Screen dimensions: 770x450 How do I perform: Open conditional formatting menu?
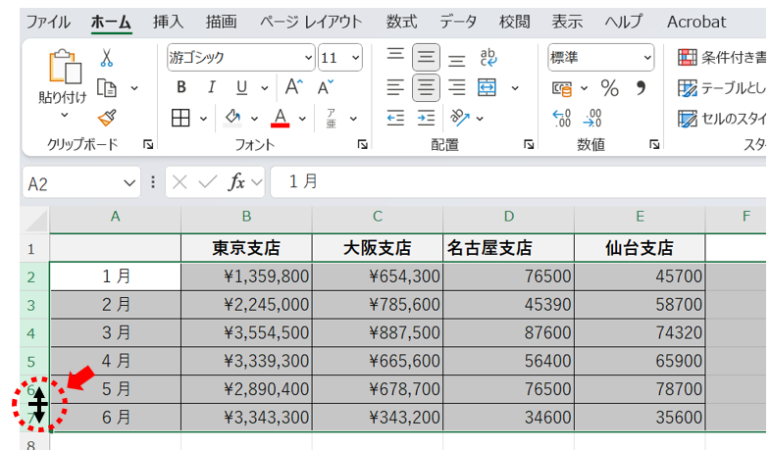pos(722,57)
